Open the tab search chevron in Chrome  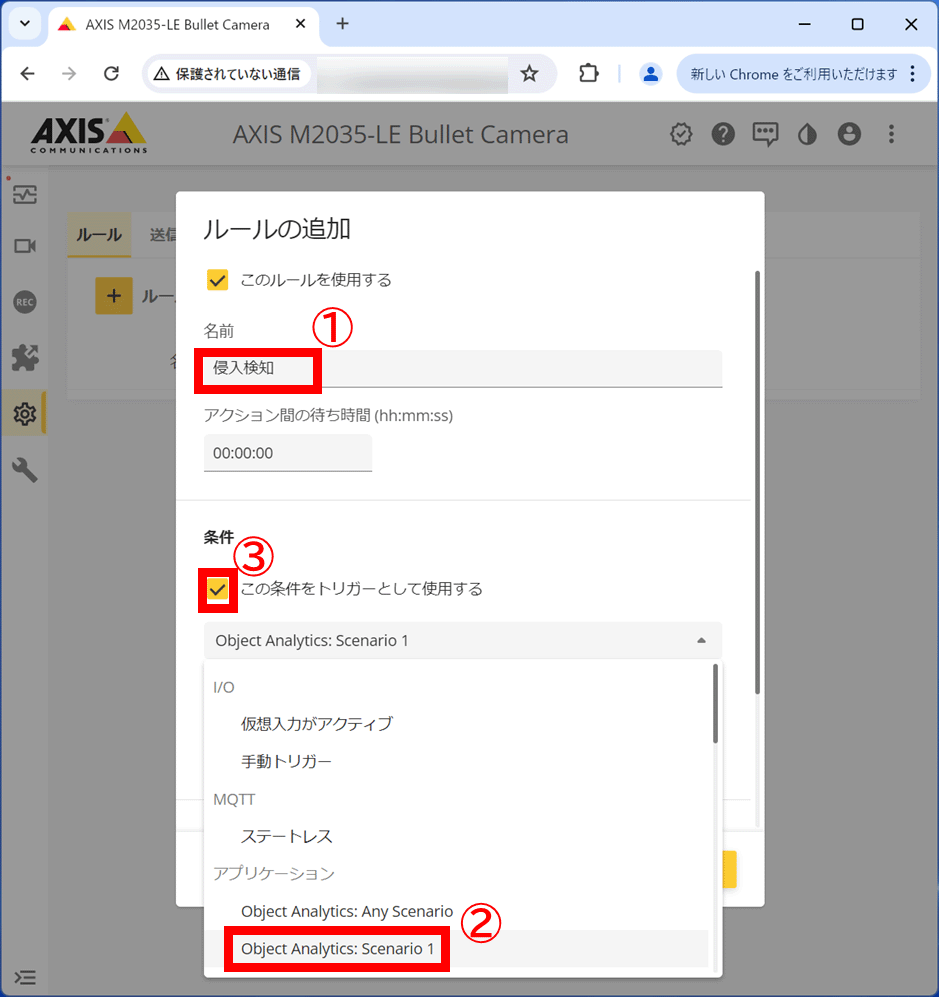25,24
